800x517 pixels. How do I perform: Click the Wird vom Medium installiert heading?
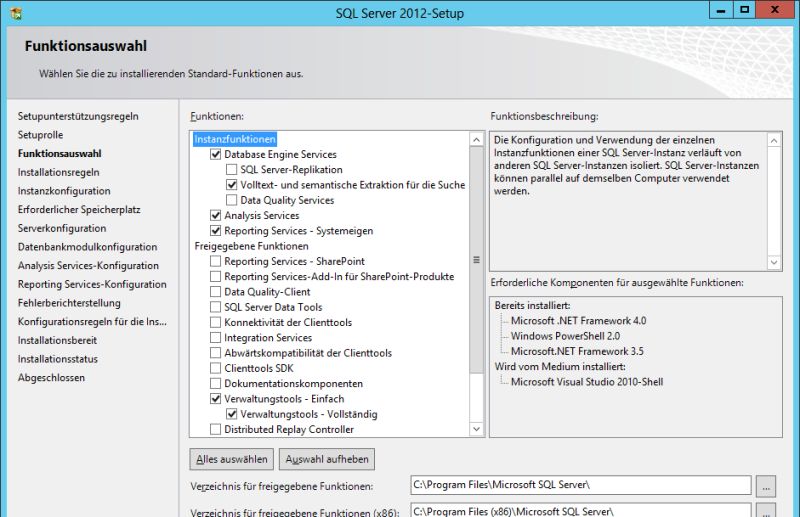click(x=560, y=366)
